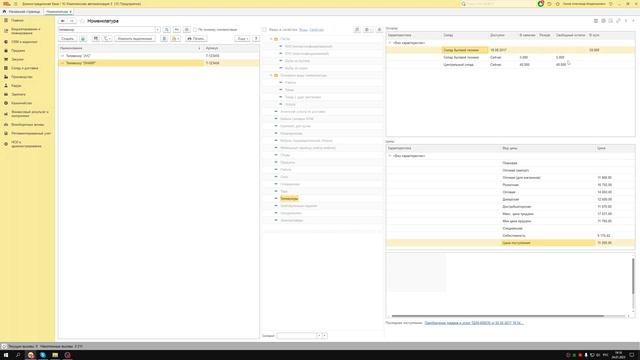640x360 pixels.
Task: Open Финансовый результат и контроллинг section
Action: pyautogui.click(x=29, y=114)
